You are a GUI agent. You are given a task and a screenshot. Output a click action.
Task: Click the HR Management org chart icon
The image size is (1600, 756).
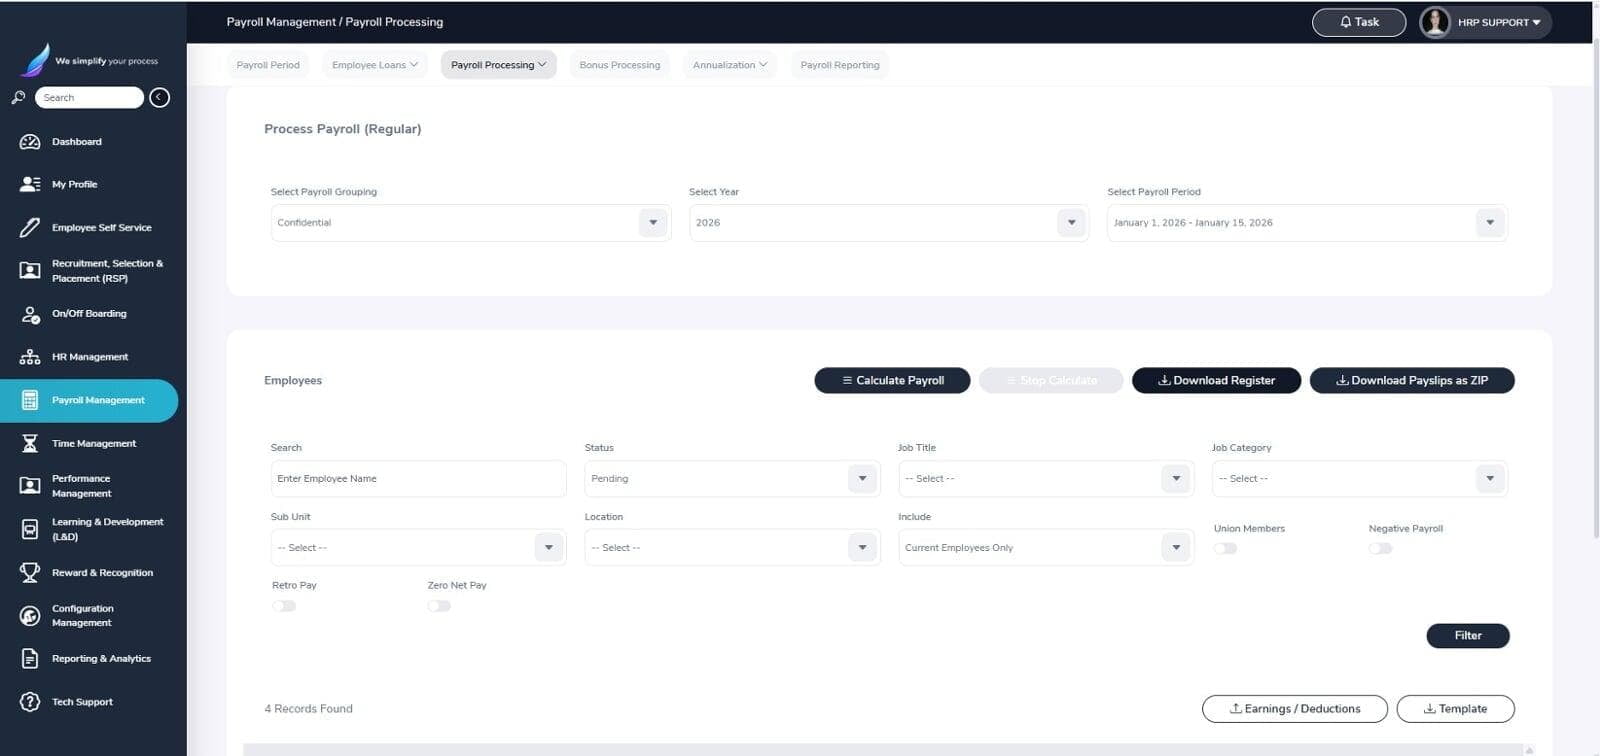[30, 357]
